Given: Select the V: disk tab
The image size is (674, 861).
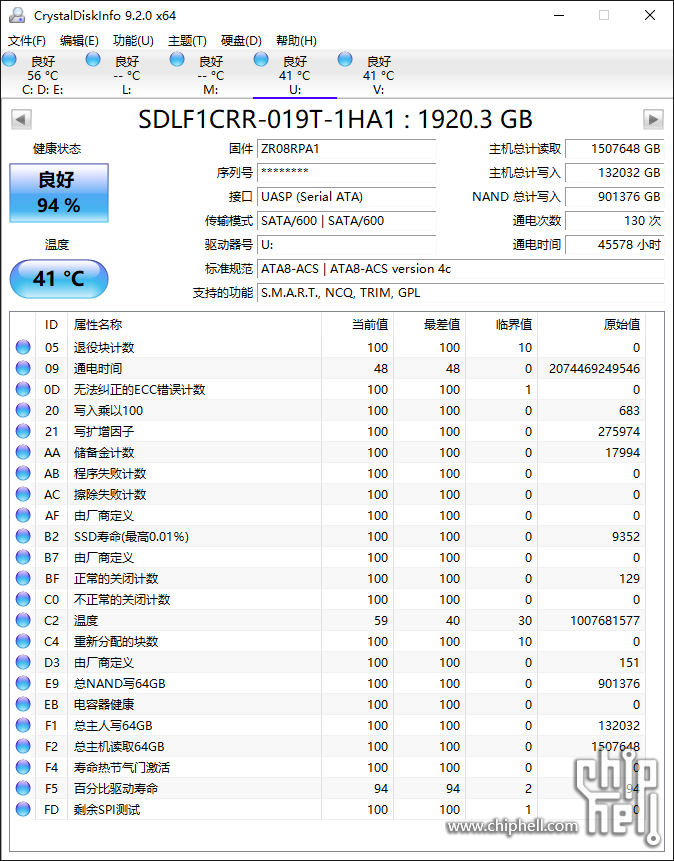Looking at the screenshot, I should (x=379, y=75).
